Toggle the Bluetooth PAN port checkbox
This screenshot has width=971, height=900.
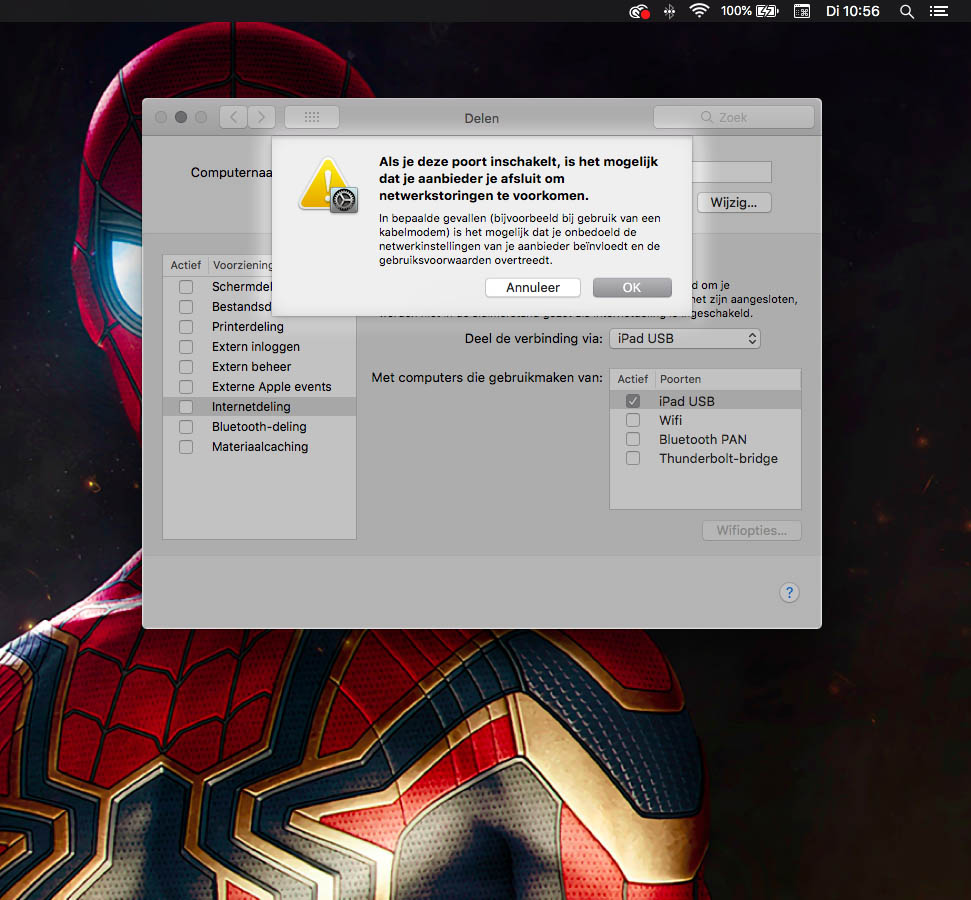click(633, 439)
